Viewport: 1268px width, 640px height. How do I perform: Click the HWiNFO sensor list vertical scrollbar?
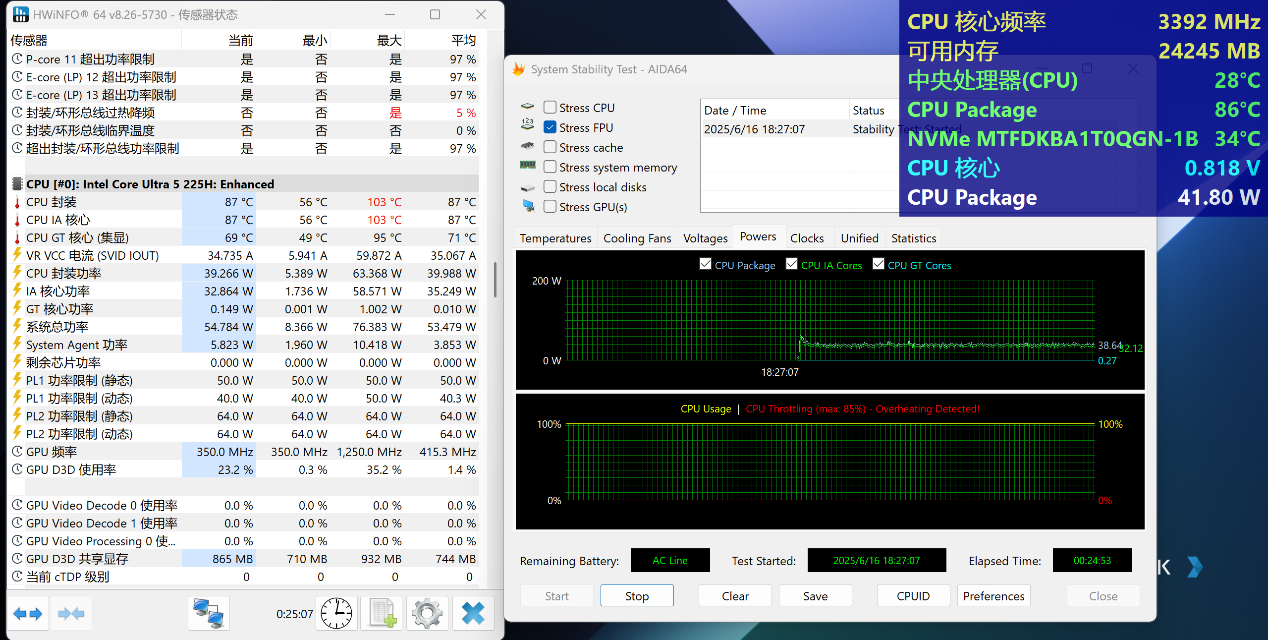495,280
